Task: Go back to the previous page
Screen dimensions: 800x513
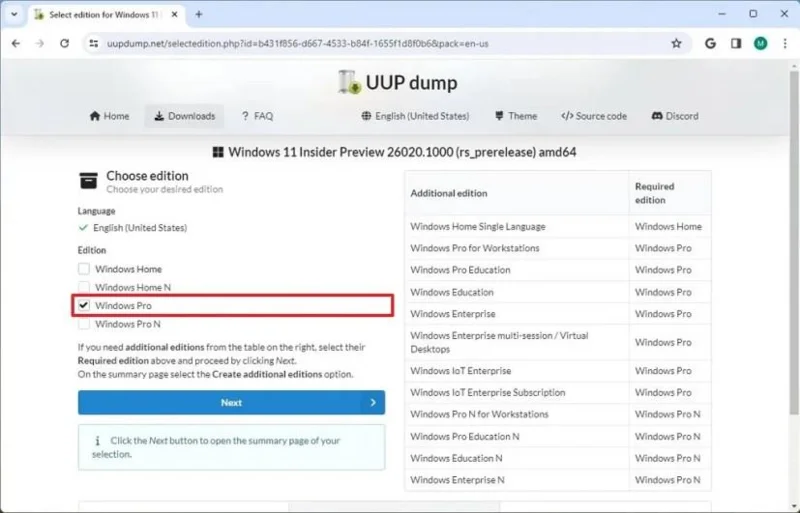Action: [16, 43]
